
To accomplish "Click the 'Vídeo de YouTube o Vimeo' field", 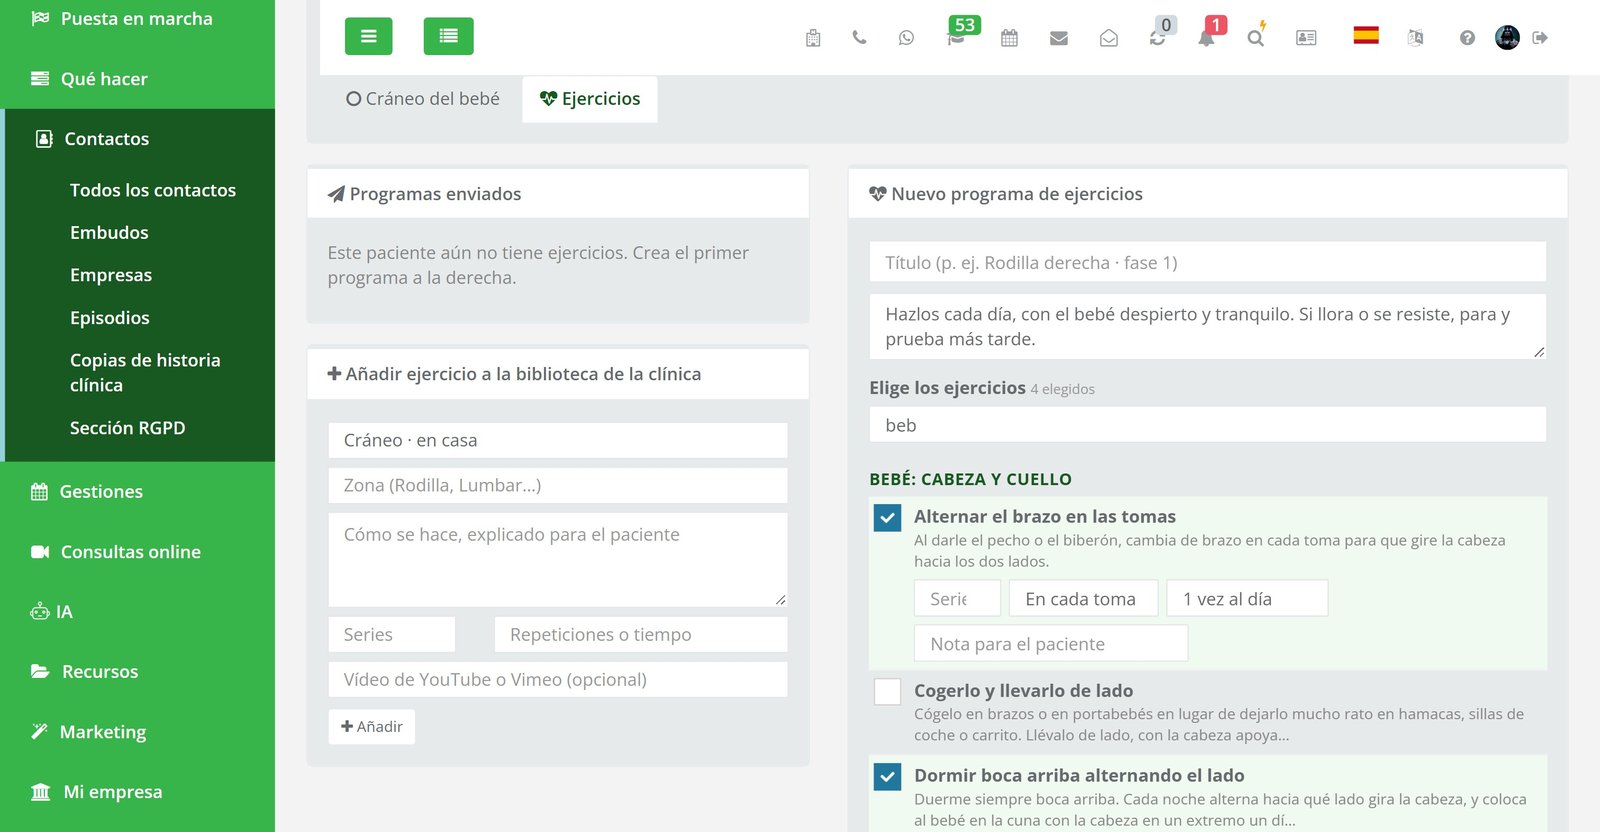I will click(x=558, y=680).
